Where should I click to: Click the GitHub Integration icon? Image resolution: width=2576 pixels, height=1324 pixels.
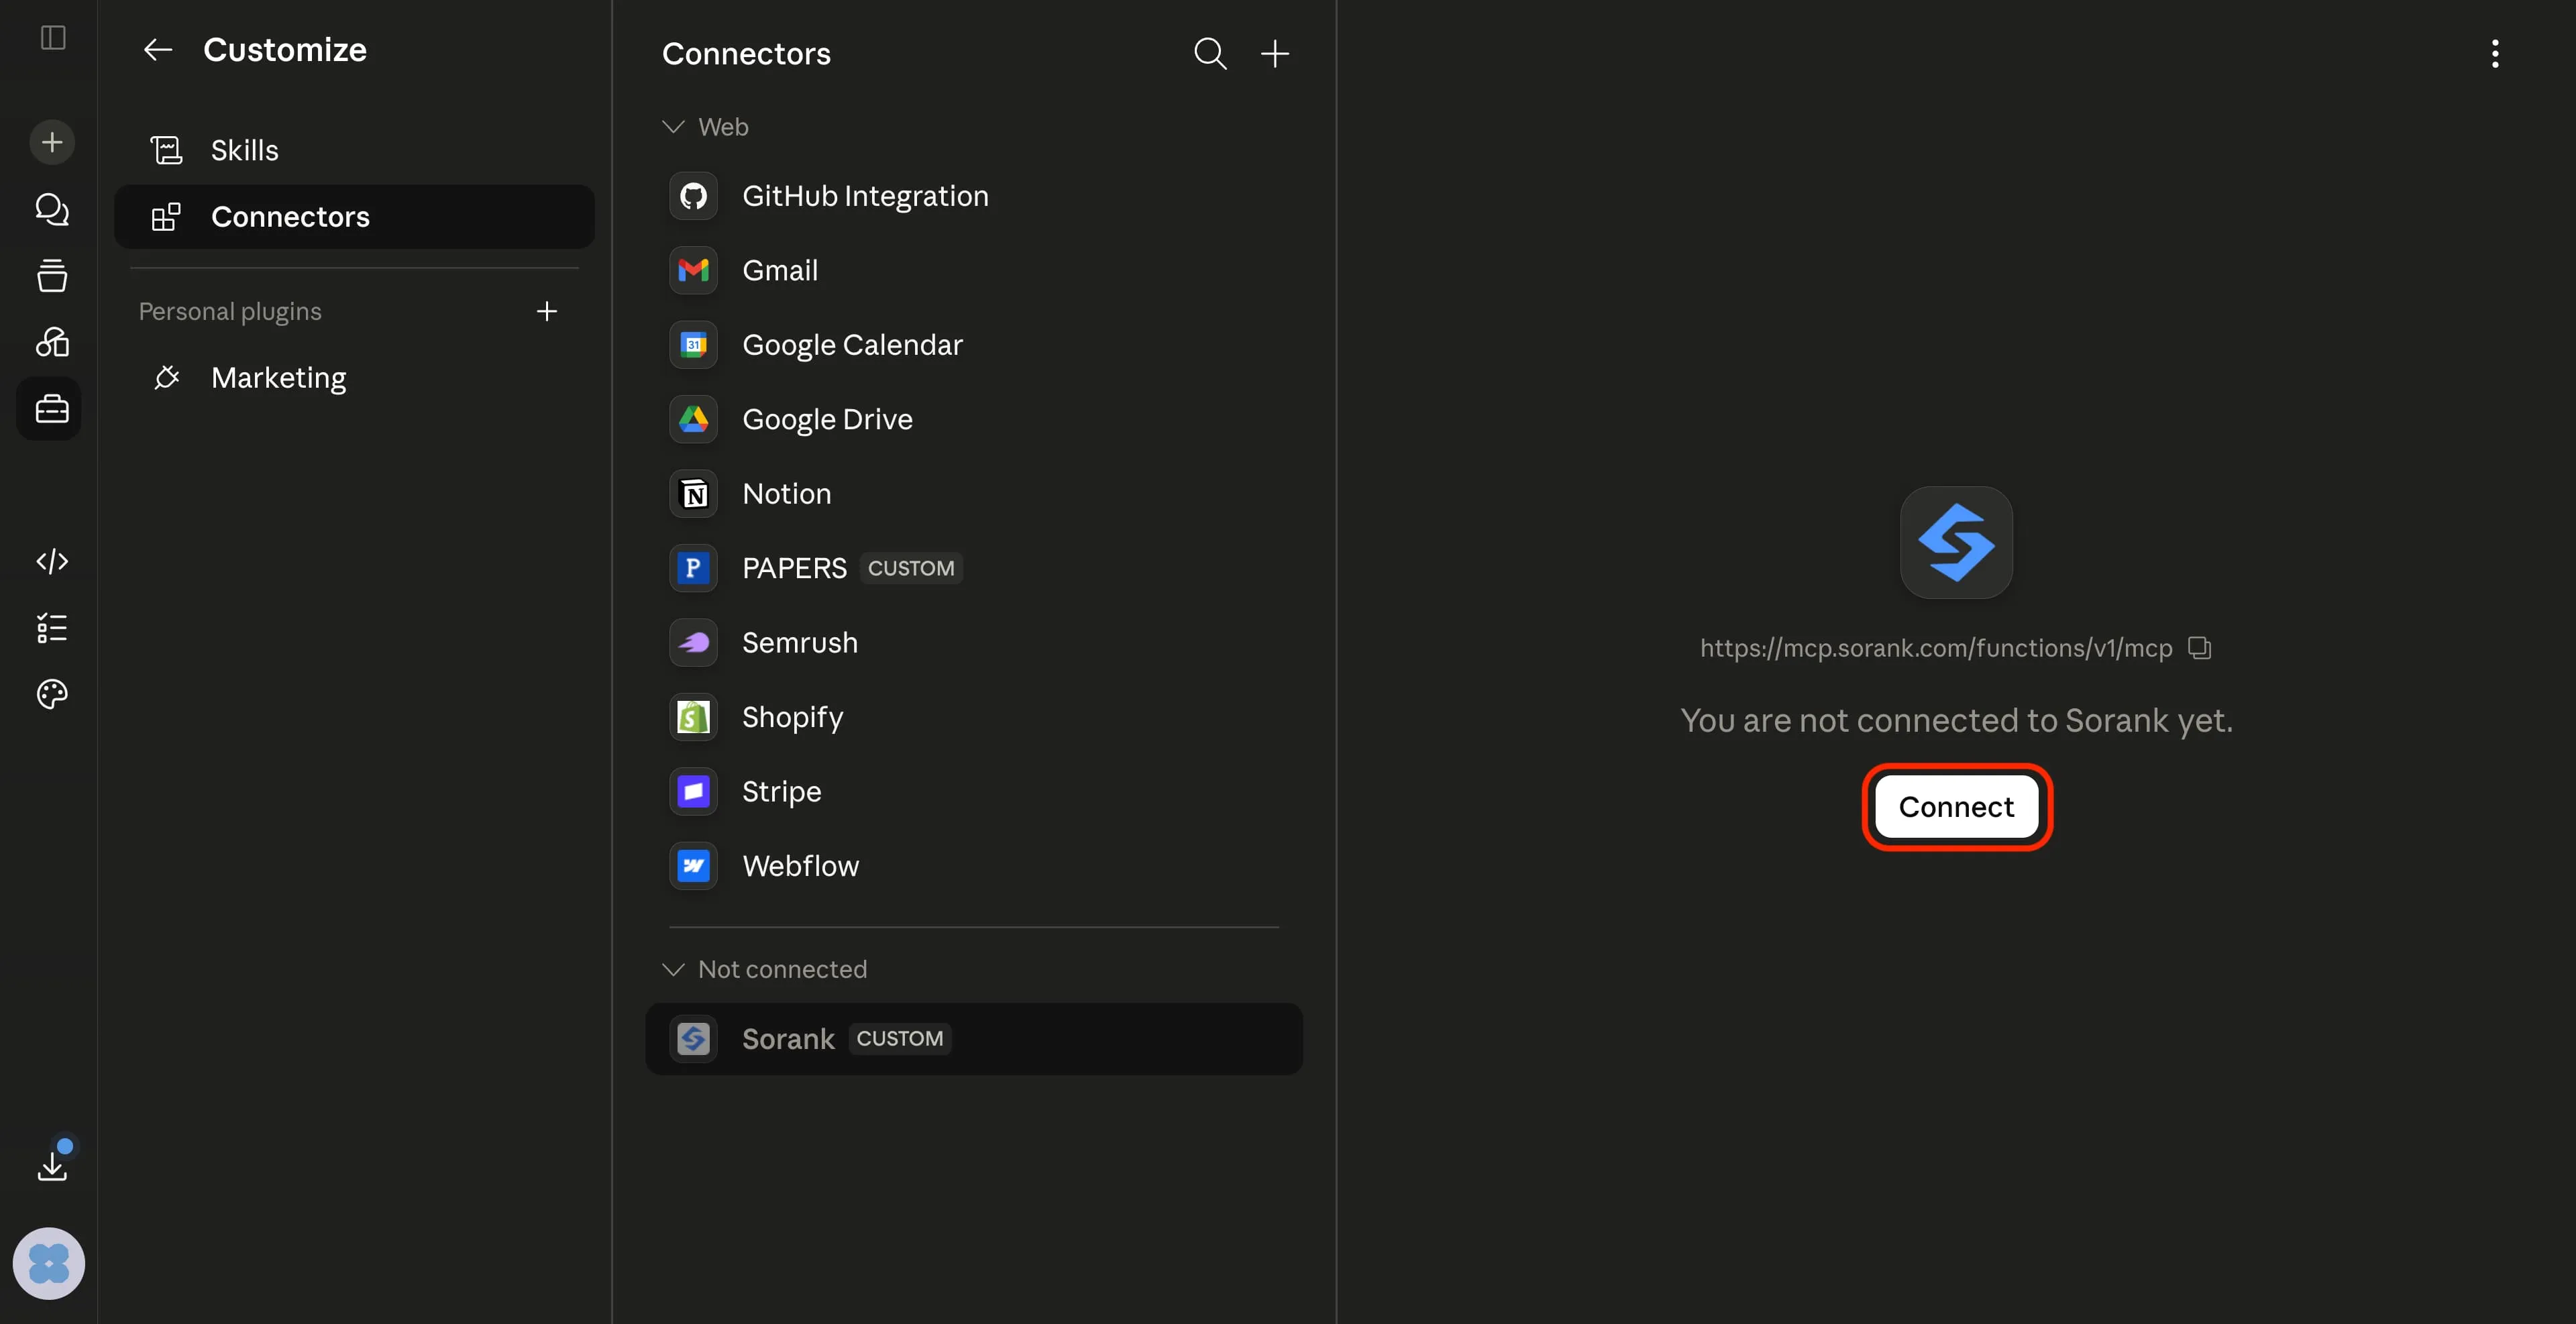coord(693,196)
